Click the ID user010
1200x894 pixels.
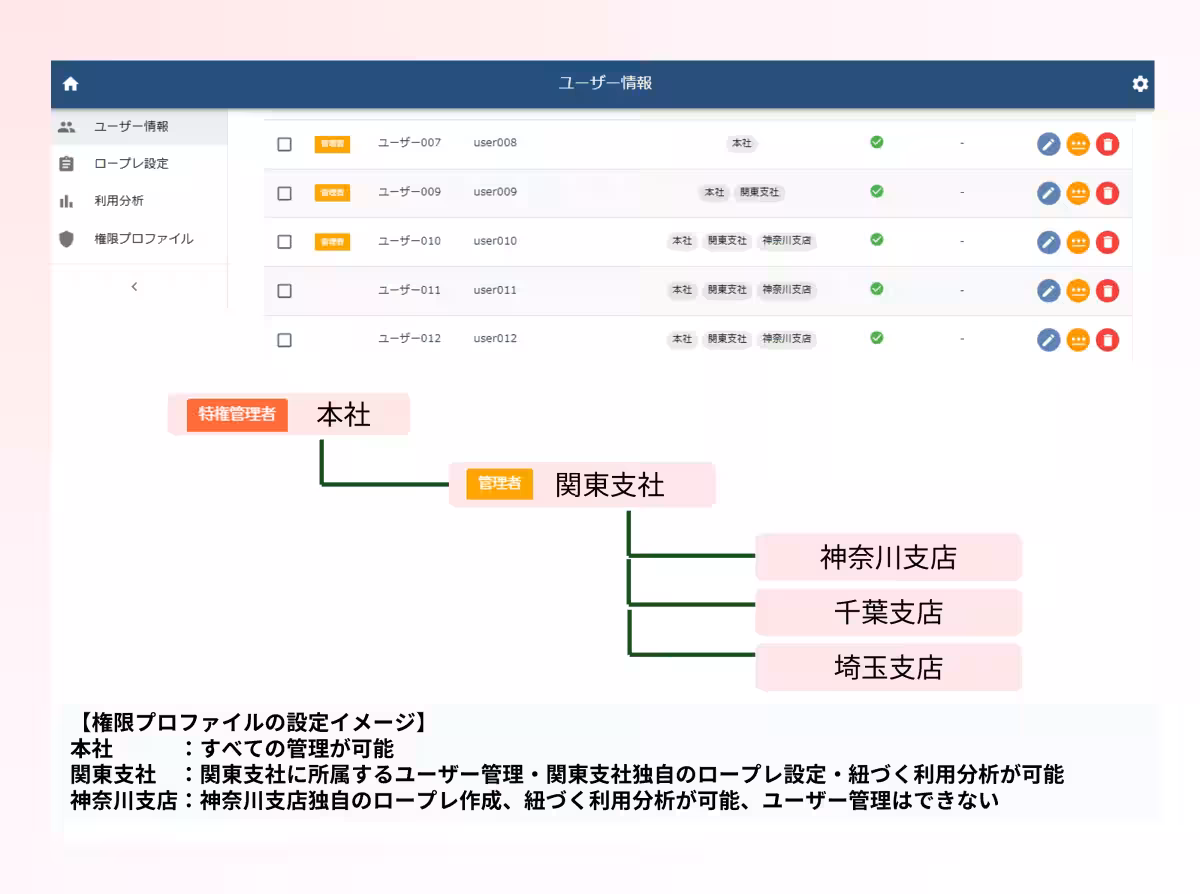tap(495, 241)
